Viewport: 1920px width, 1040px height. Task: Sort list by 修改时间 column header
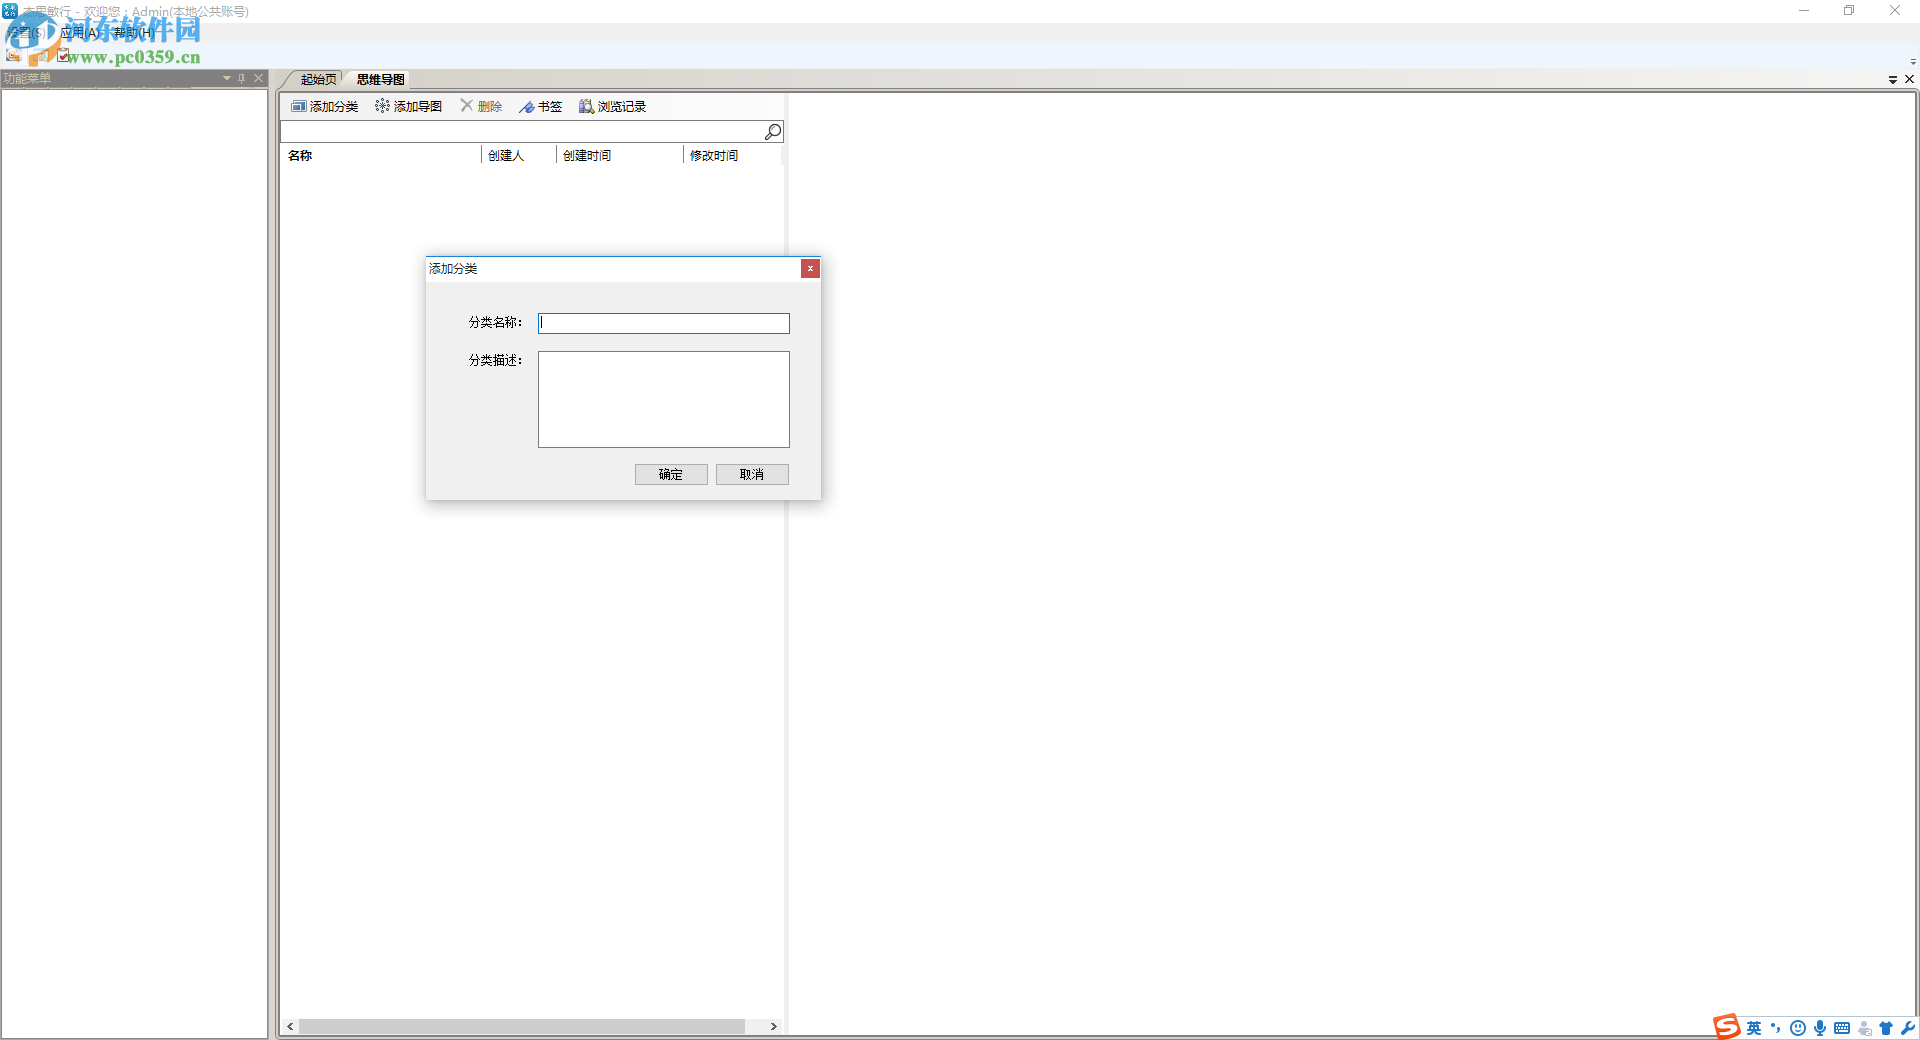click(733, 155)
